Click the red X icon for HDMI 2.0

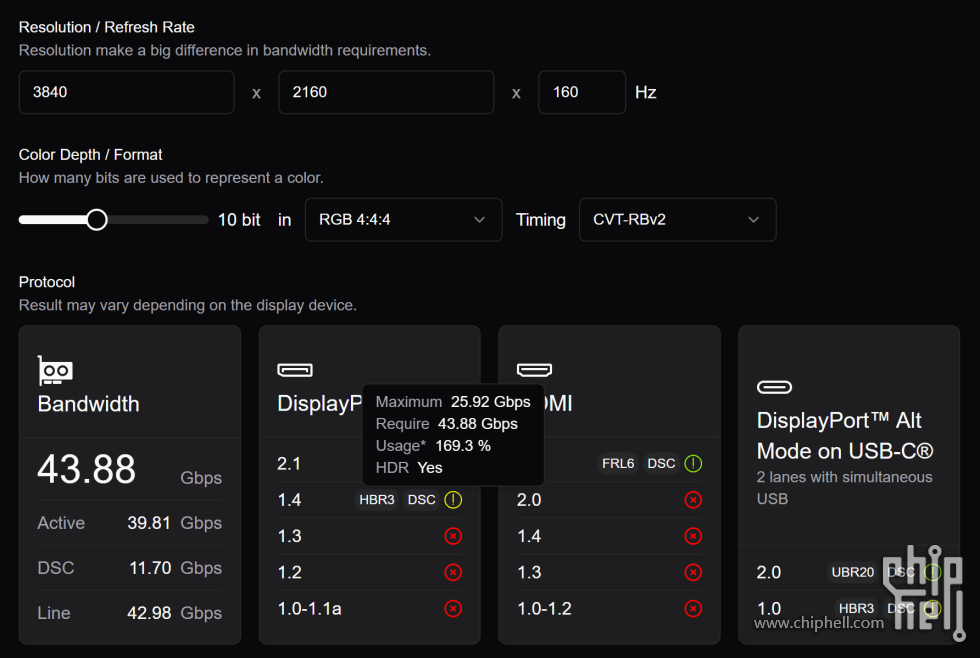tap(693, 500)
